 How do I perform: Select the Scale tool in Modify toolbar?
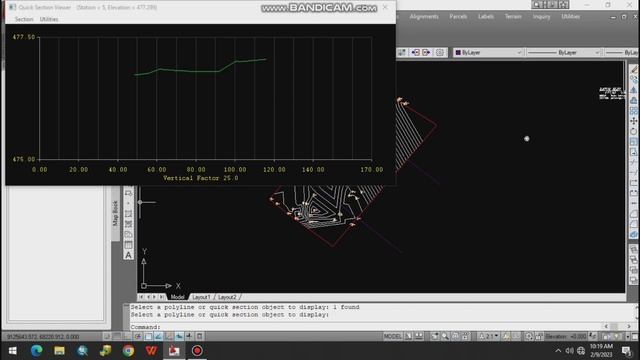click(x=633, y=142)
